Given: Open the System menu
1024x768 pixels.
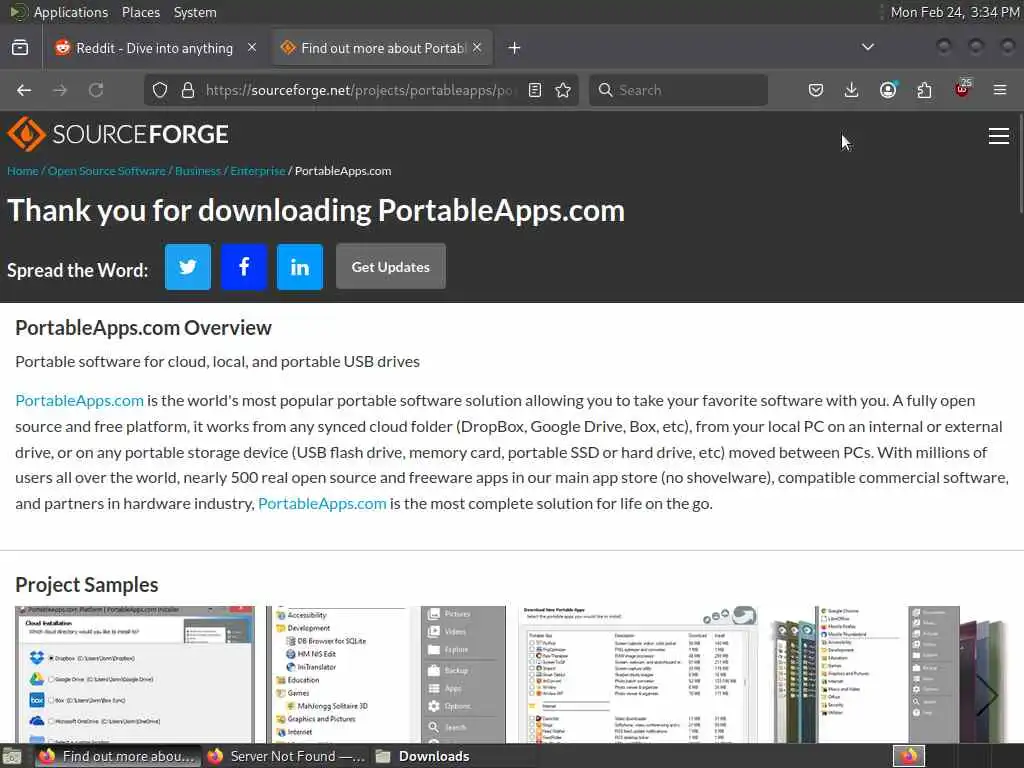Looking at the screenshot, I should pos(195,12).
